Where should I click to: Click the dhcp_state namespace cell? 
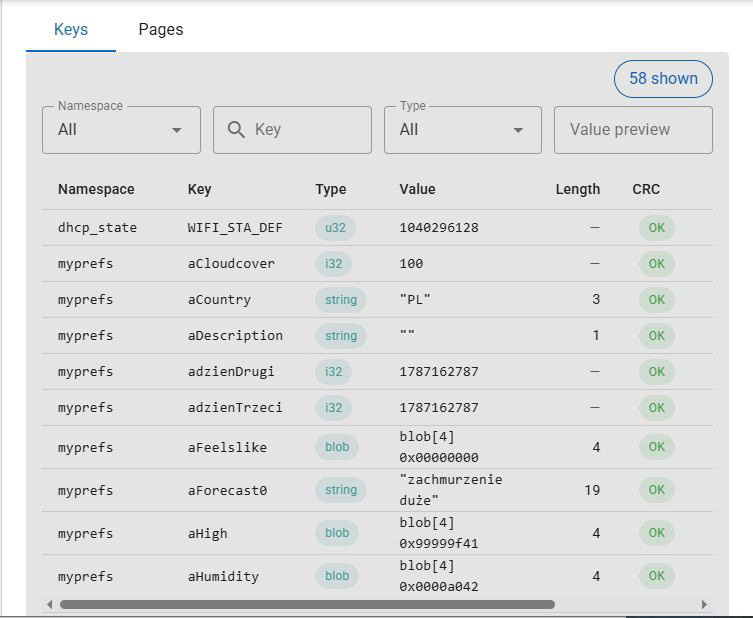click(x=97, y=228)
